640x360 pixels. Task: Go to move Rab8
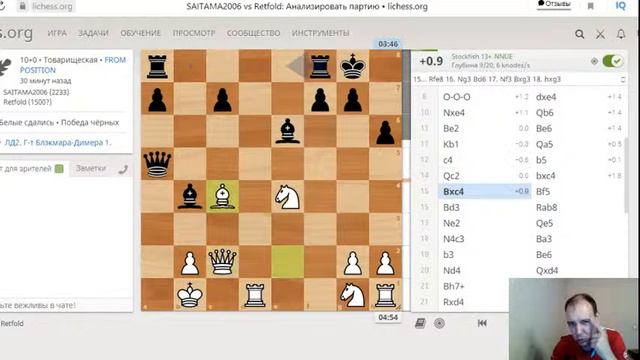click(x=547, y=208)
